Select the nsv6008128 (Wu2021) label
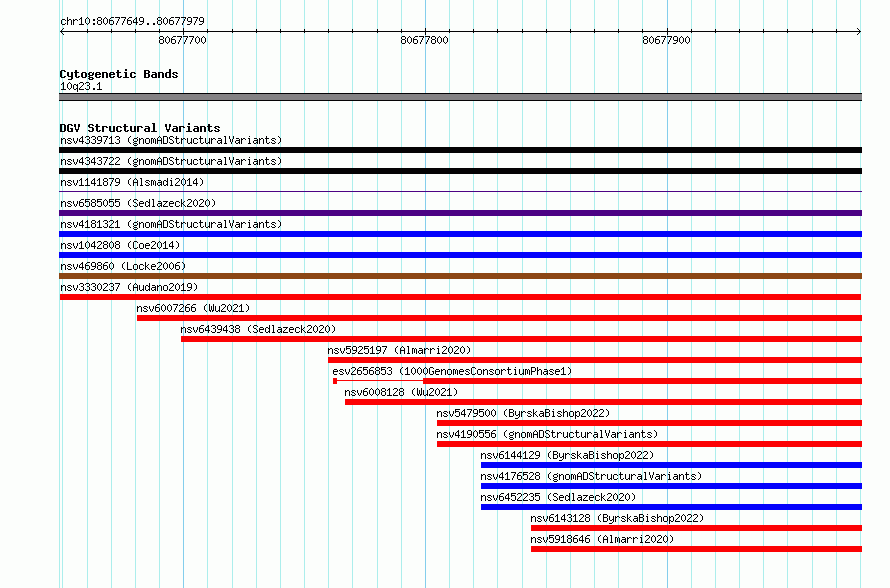This screenshot has height=588, width=890. (x=401, y=392)
